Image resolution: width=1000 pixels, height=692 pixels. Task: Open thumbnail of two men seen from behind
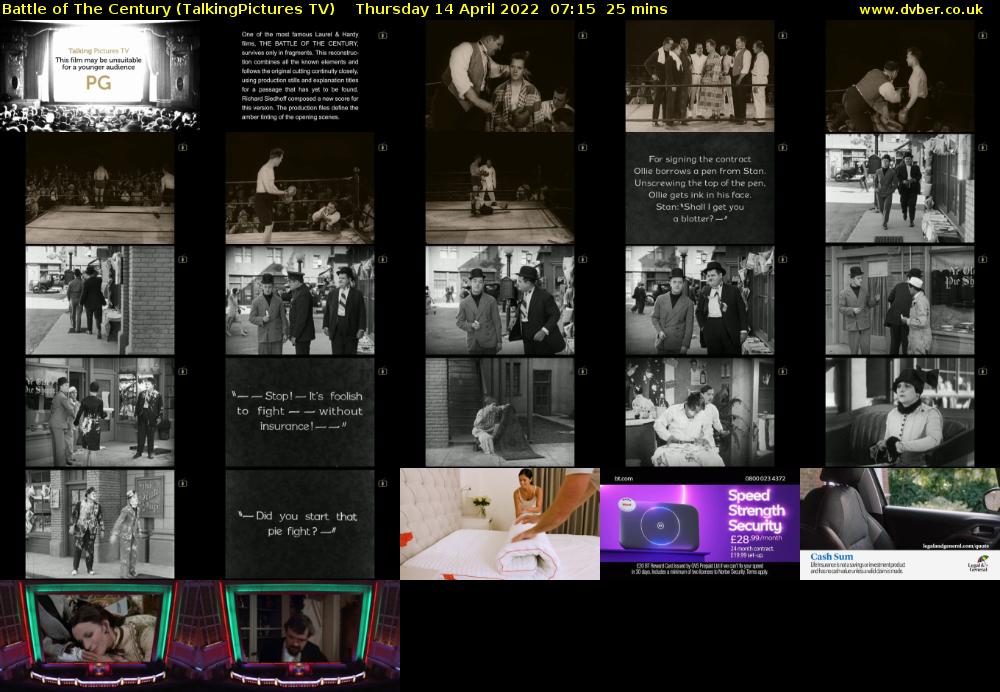99,300
